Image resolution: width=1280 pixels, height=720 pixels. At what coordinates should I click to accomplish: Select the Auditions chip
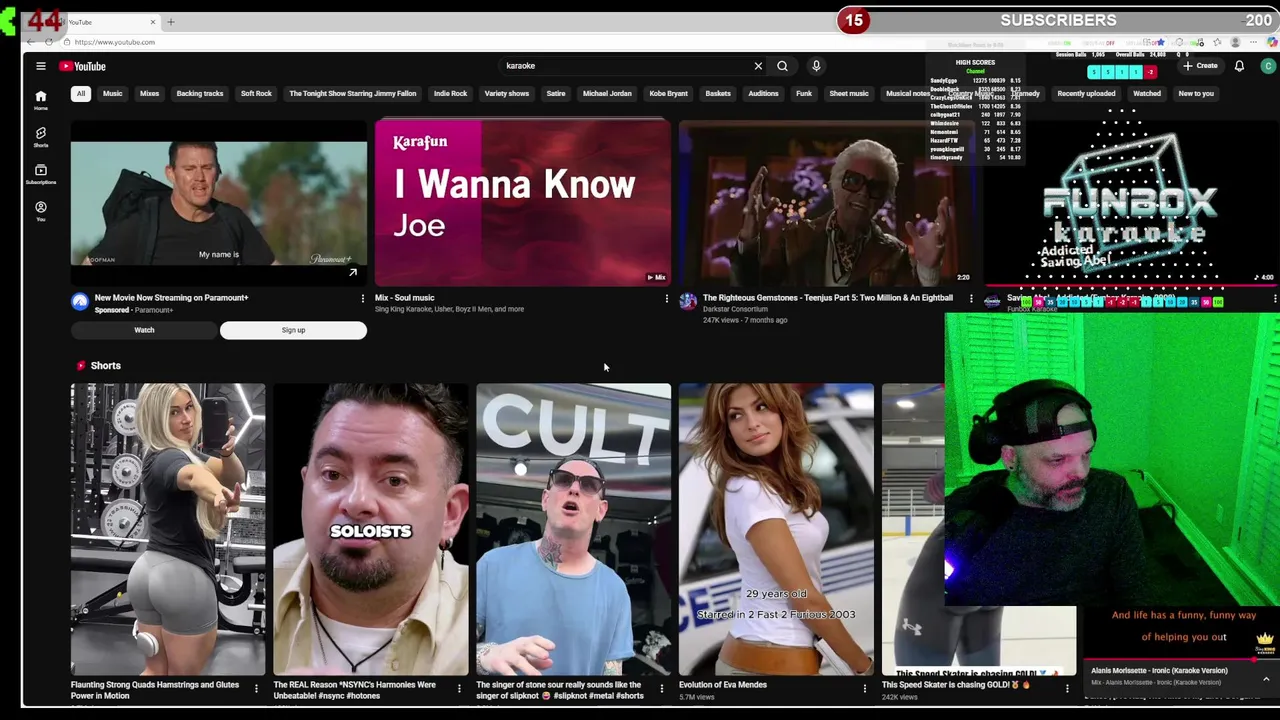coord(763,93)
